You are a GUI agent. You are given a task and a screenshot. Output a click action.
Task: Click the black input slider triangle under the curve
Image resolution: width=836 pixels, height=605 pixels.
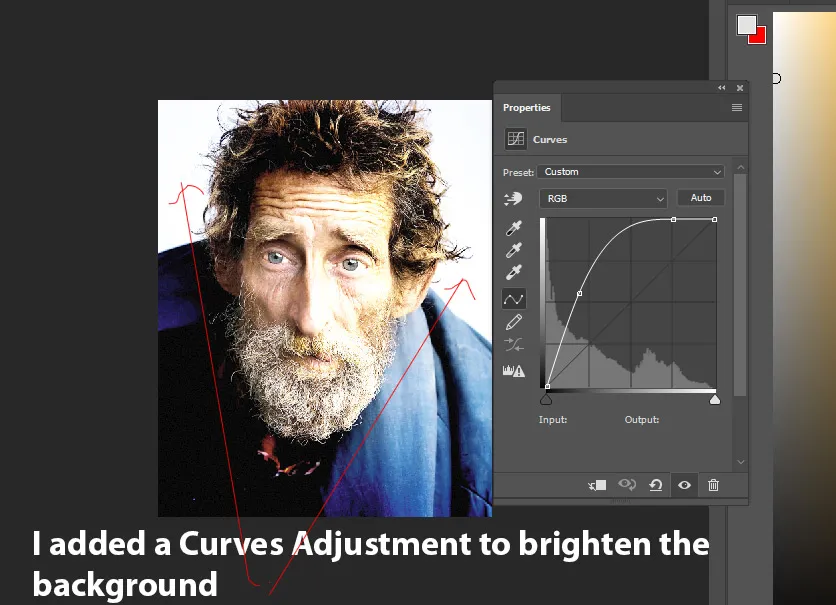[546, 399]
